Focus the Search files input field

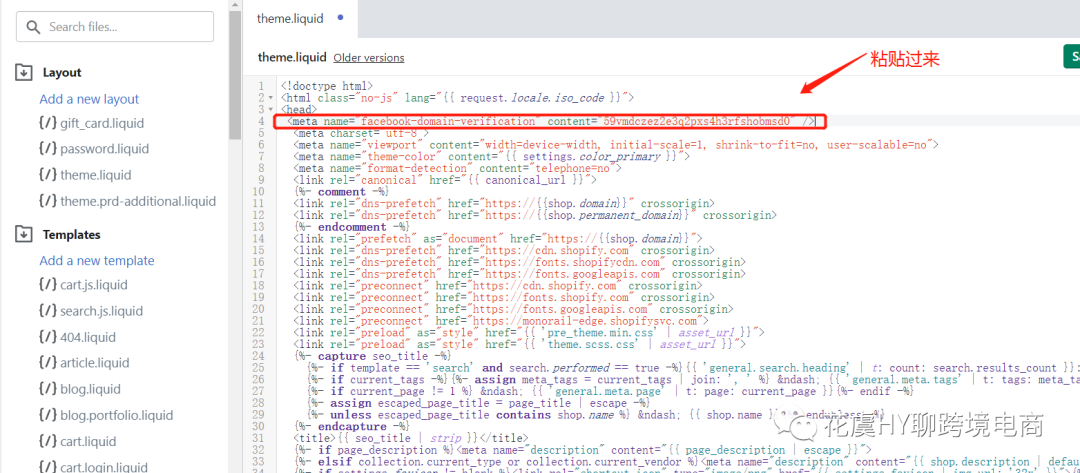tap(115, 27)
